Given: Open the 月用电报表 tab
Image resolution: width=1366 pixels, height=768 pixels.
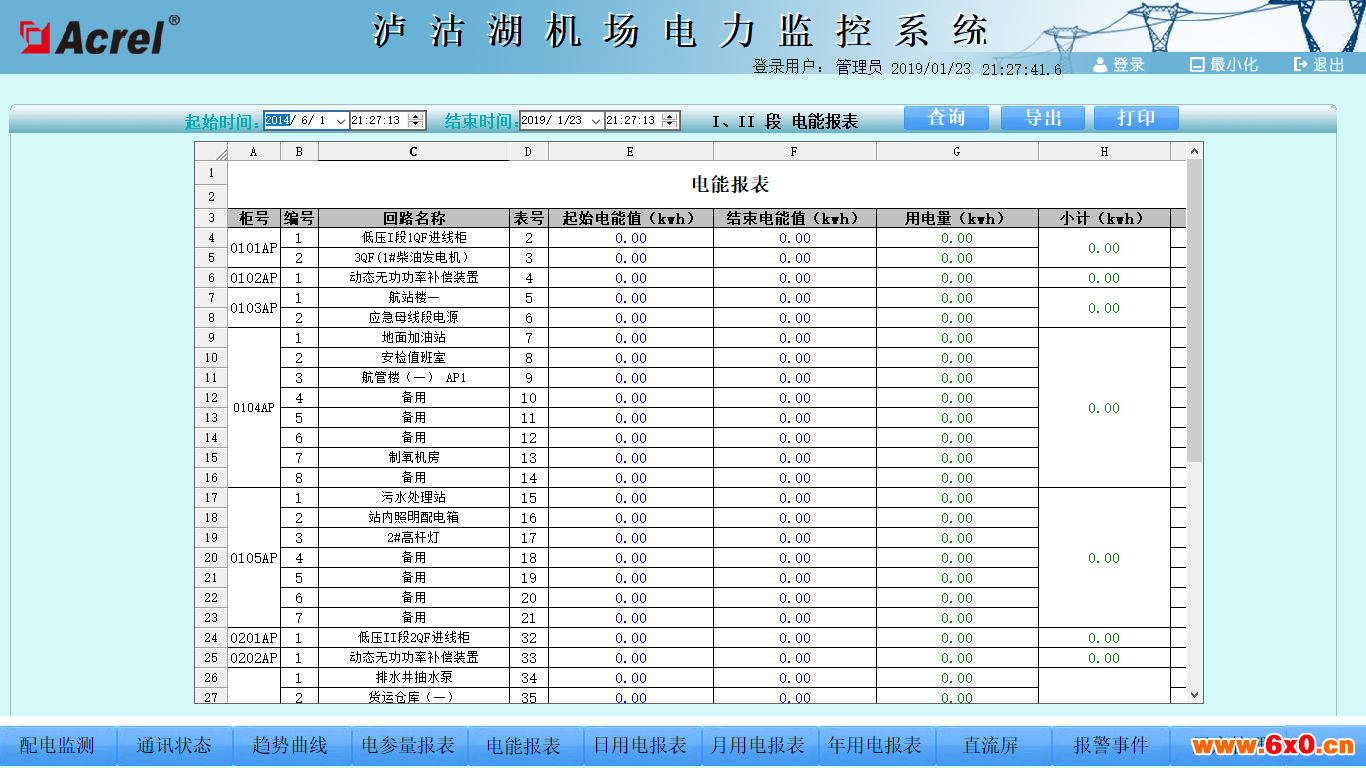Looking at the screenshot, I should [758, 746].
